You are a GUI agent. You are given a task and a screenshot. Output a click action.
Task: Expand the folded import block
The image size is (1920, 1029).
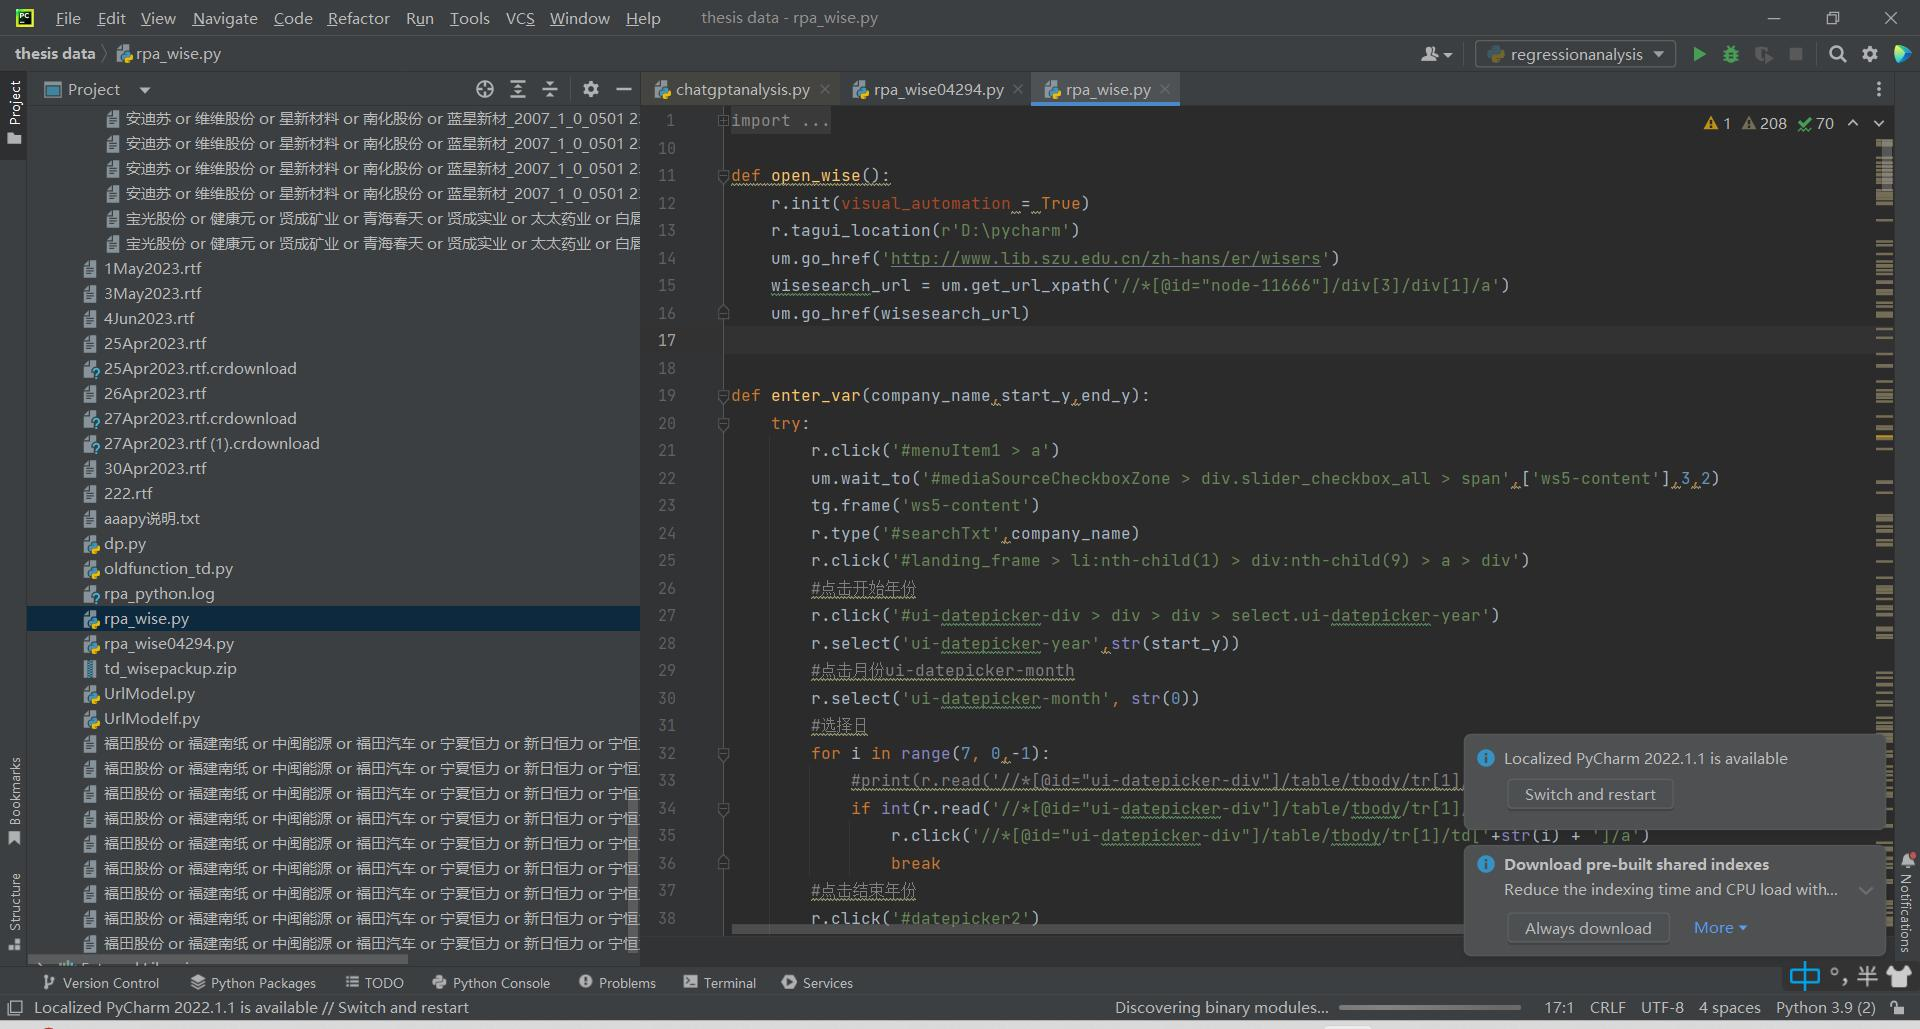pos(723,120)
